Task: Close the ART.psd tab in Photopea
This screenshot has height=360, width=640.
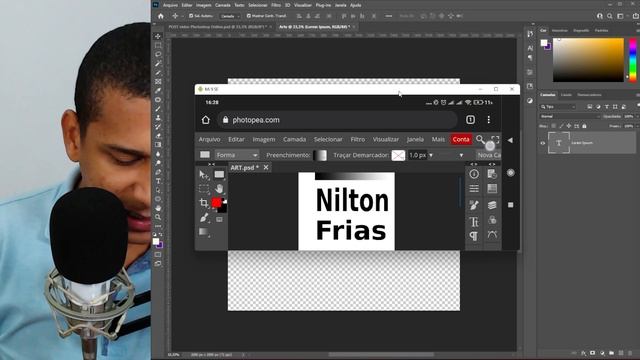Action: point(266,167)
